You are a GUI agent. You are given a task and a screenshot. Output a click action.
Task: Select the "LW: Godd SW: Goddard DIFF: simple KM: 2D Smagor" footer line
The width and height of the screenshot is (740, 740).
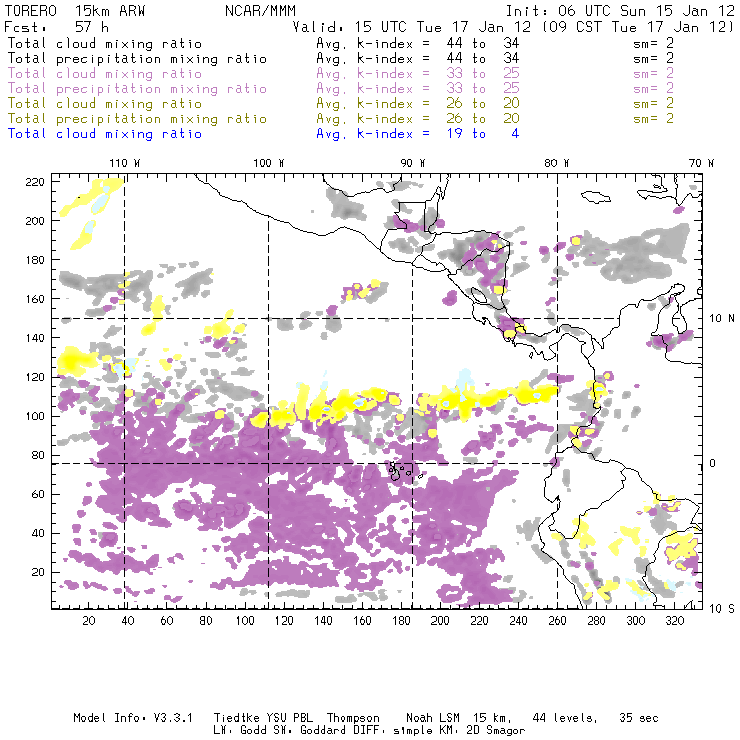(369, 731)
